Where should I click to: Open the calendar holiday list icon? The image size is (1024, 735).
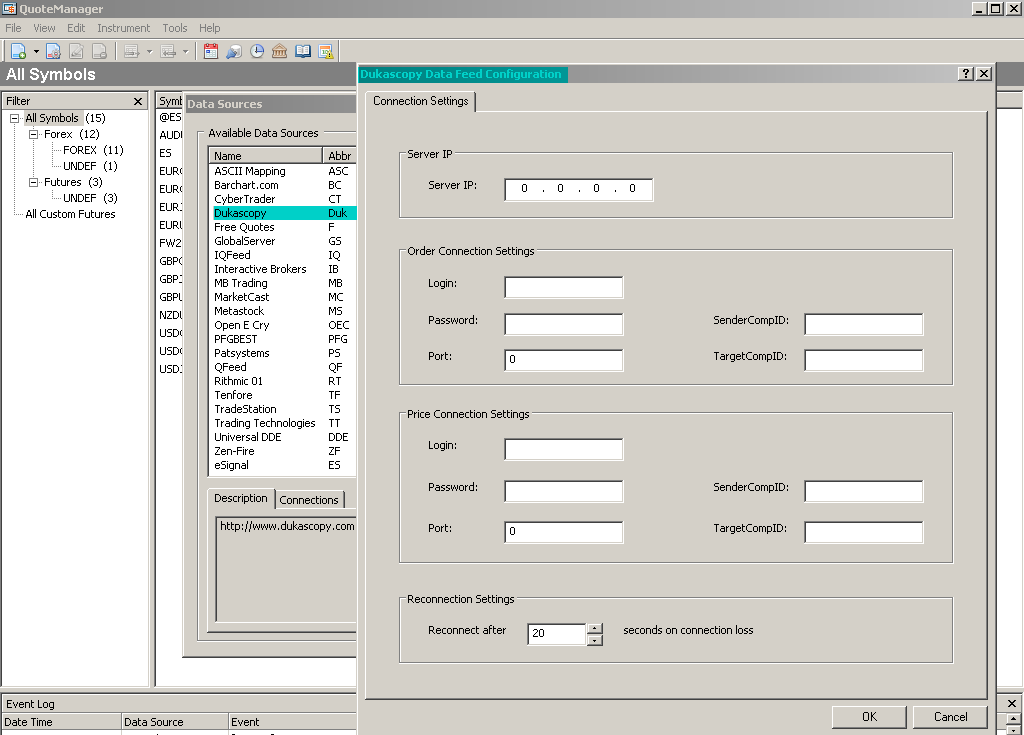click(211, 51)
